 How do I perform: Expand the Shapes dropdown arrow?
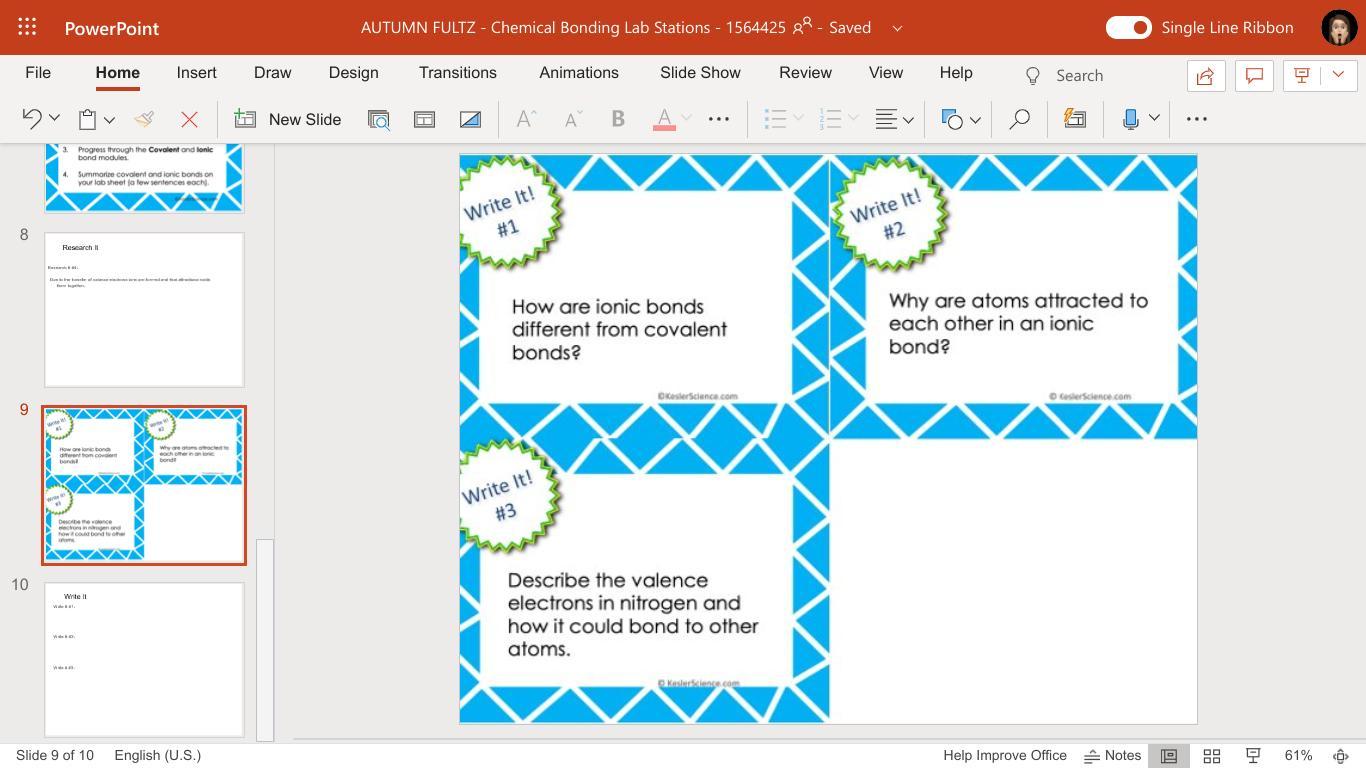pyautogui.click(x=975, y=119)
